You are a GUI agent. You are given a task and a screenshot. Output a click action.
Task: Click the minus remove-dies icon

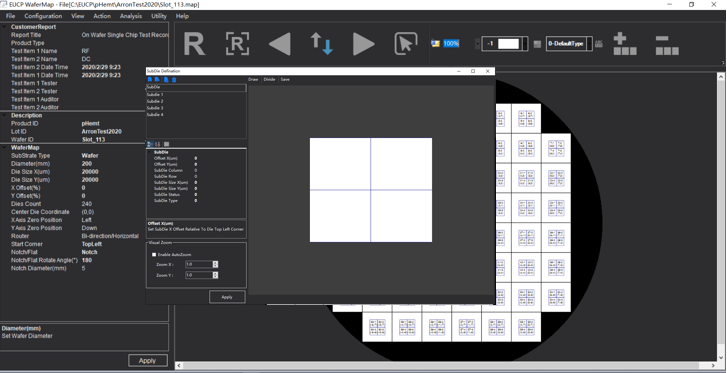667,45
